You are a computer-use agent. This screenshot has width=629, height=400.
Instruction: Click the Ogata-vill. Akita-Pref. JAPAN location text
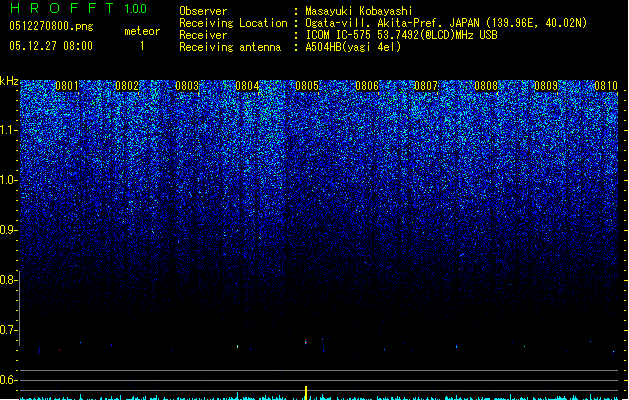click(446, 23)
